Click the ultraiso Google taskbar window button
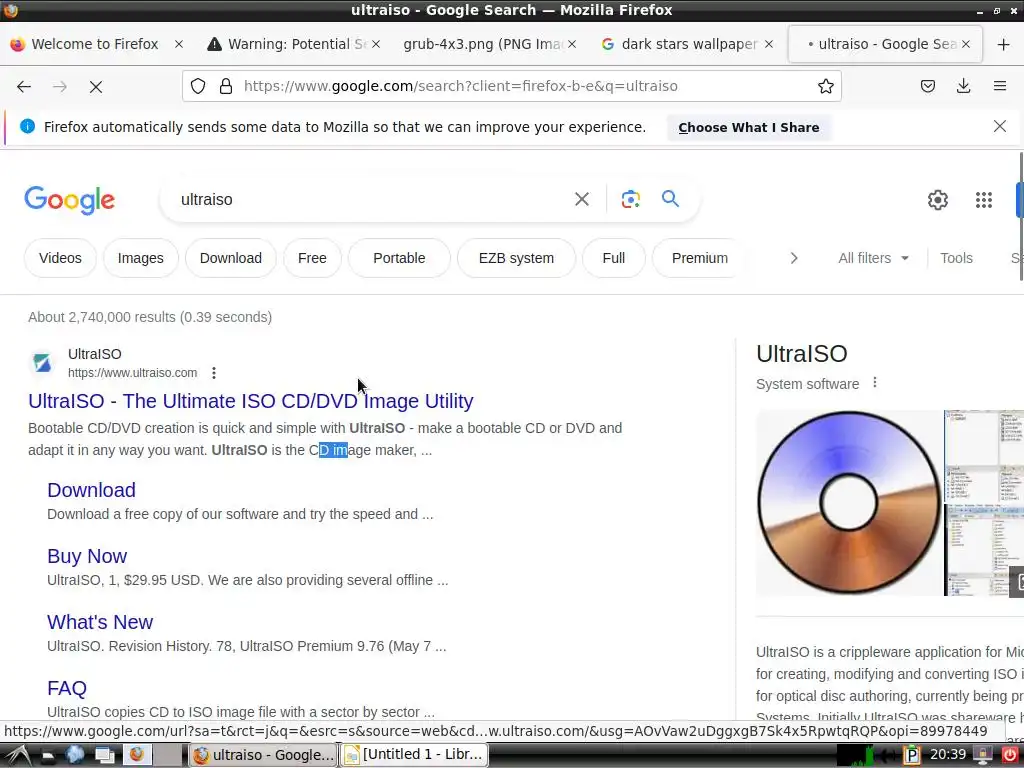1024x768 pixels. [x=264, y=755]
